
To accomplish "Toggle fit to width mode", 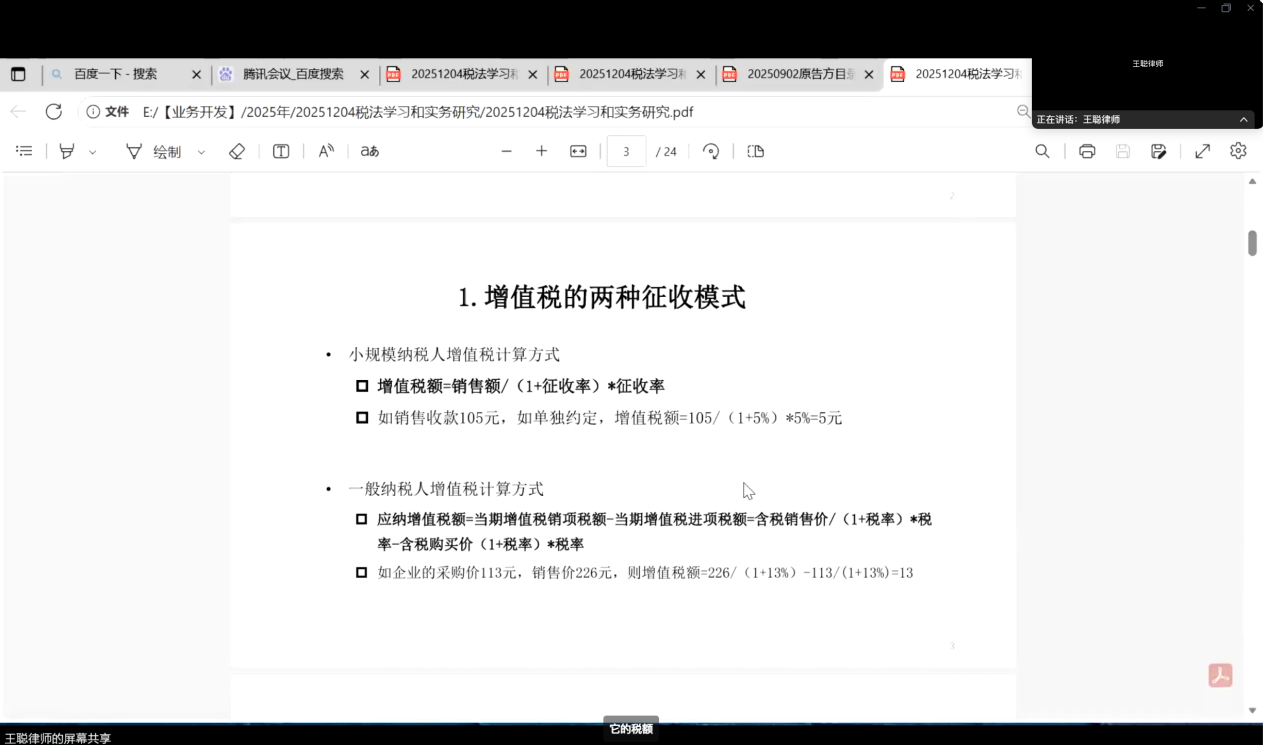I will [x=578, y=151].
